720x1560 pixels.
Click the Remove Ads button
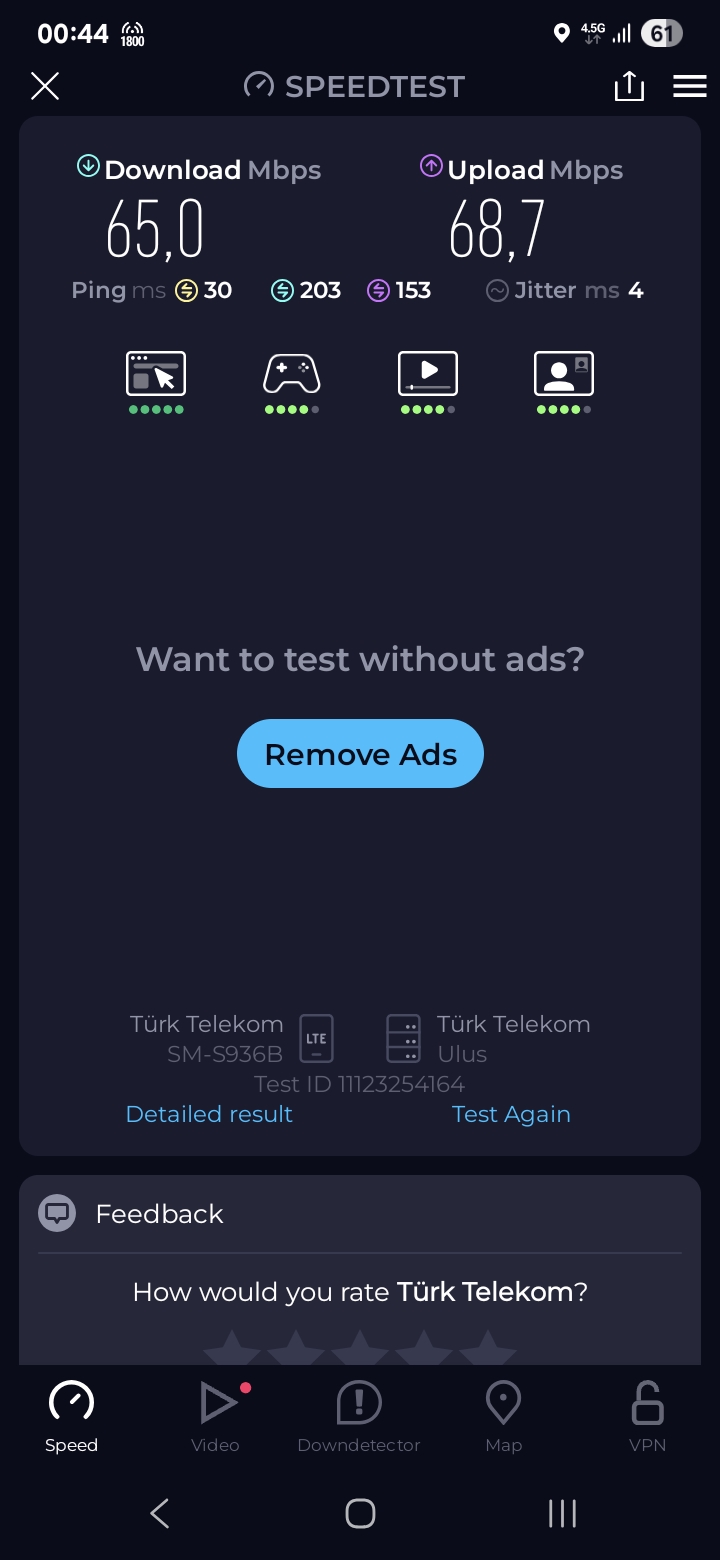[x=360, y=754]
